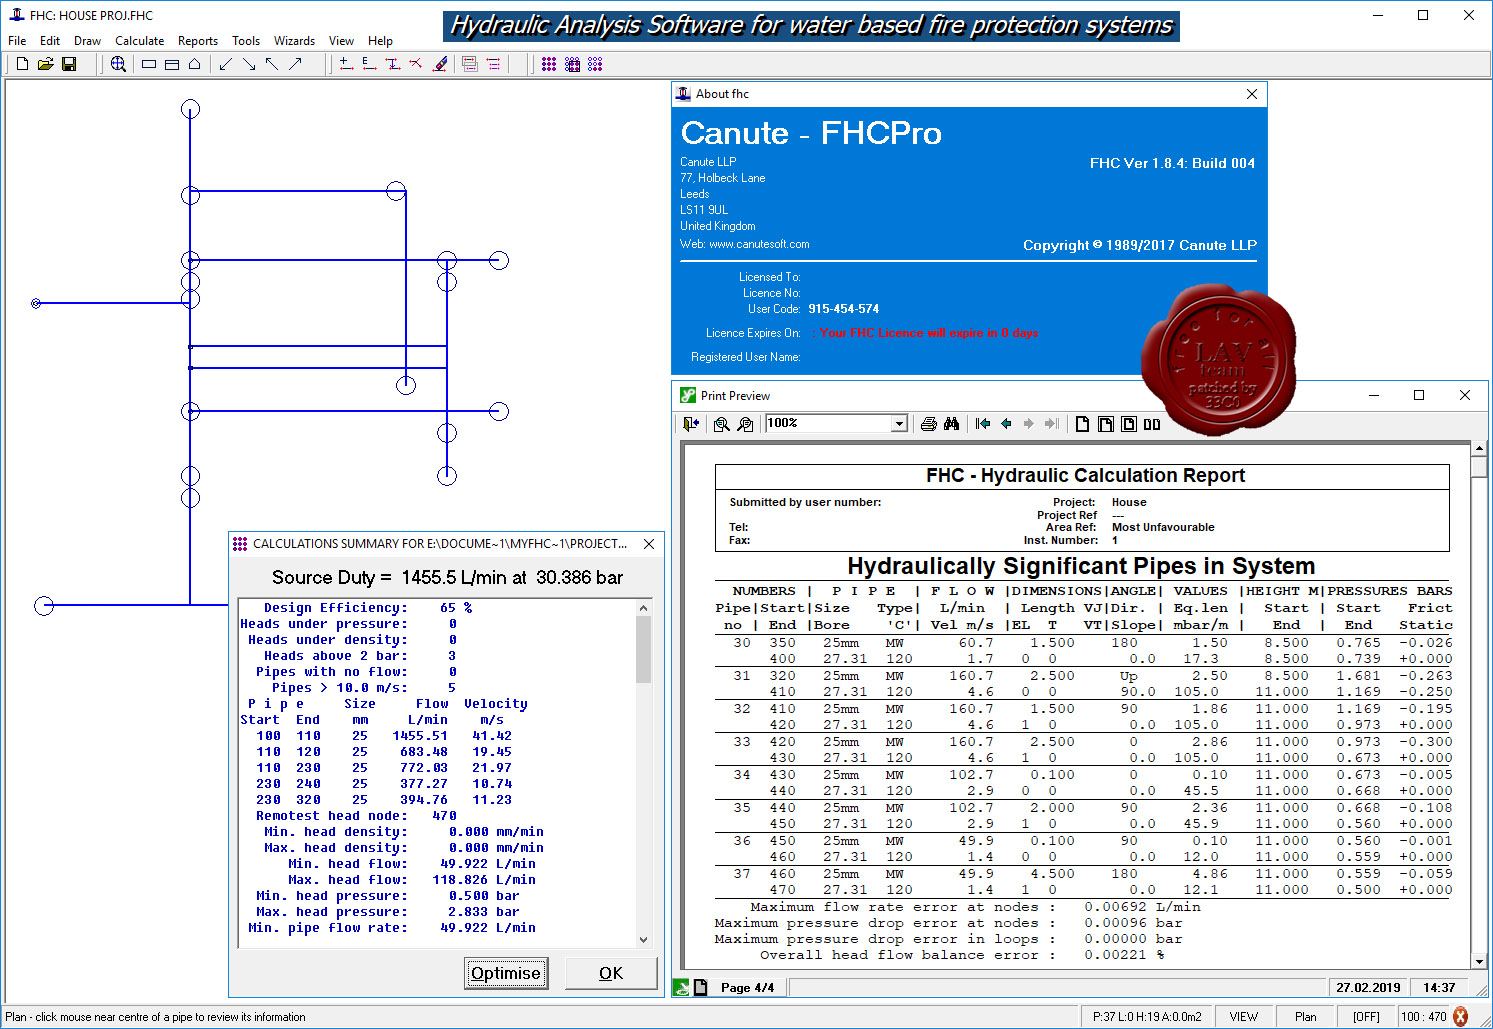Click the small source node at far left of pipe
This screenshot has height=1029, width=1493.
click(x=36, y=303)
